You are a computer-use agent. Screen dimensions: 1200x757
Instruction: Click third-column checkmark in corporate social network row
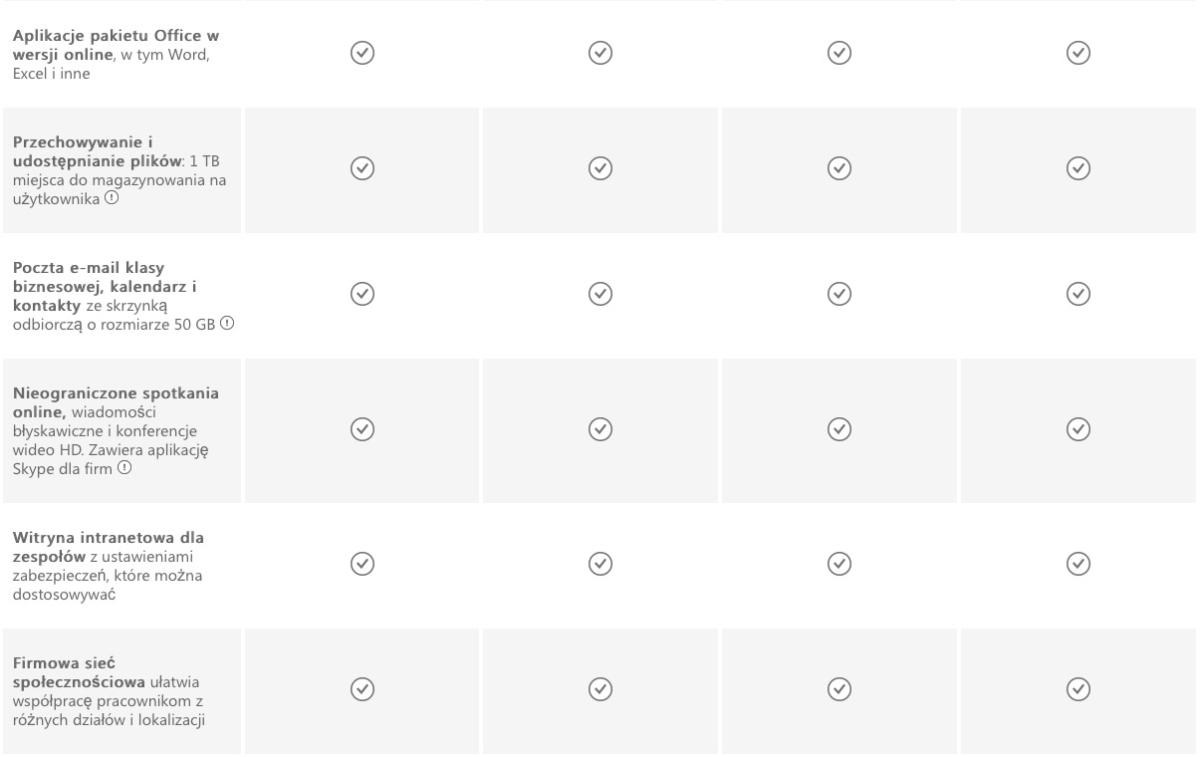(839, 688)
